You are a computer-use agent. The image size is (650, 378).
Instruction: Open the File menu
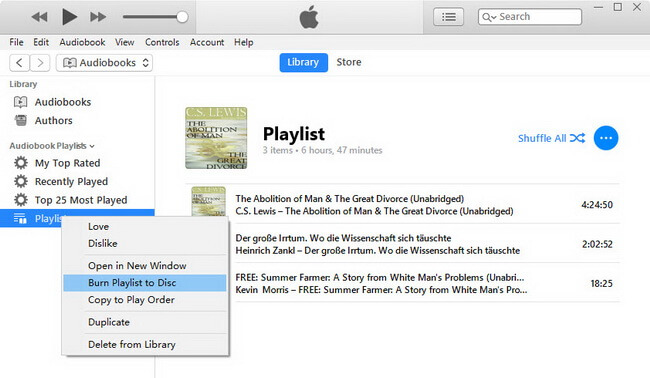[16, 42]
